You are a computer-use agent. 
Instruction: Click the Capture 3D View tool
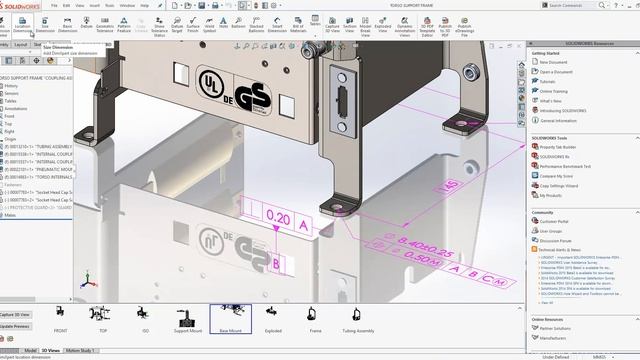(332, 25)
